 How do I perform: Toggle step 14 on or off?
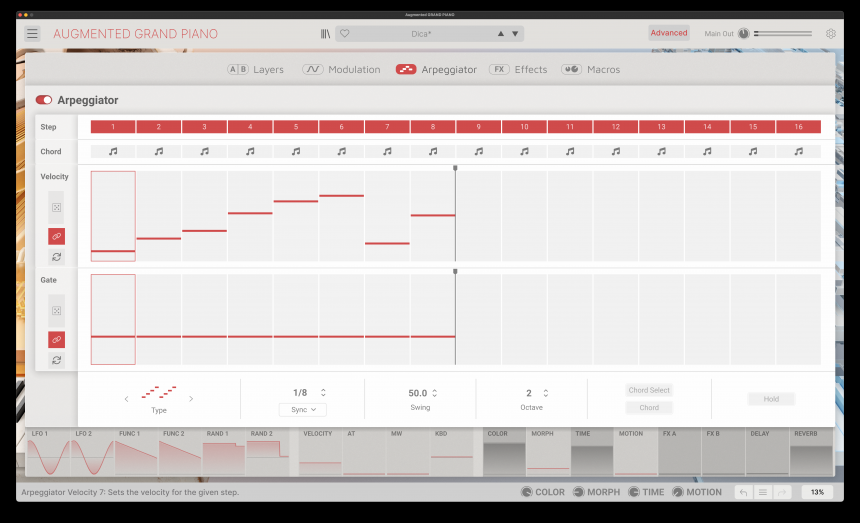coord(708,127)
